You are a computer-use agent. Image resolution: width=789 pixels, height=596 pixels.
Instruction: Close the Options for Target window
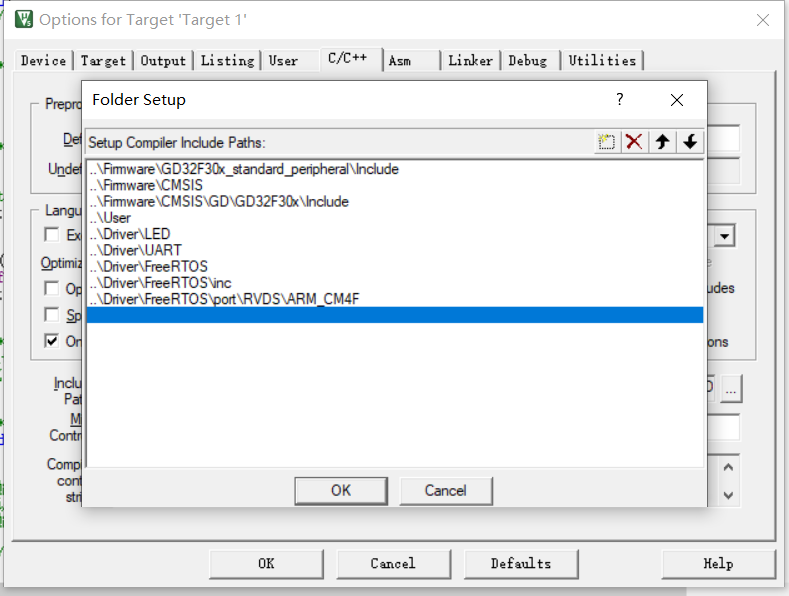763,20
